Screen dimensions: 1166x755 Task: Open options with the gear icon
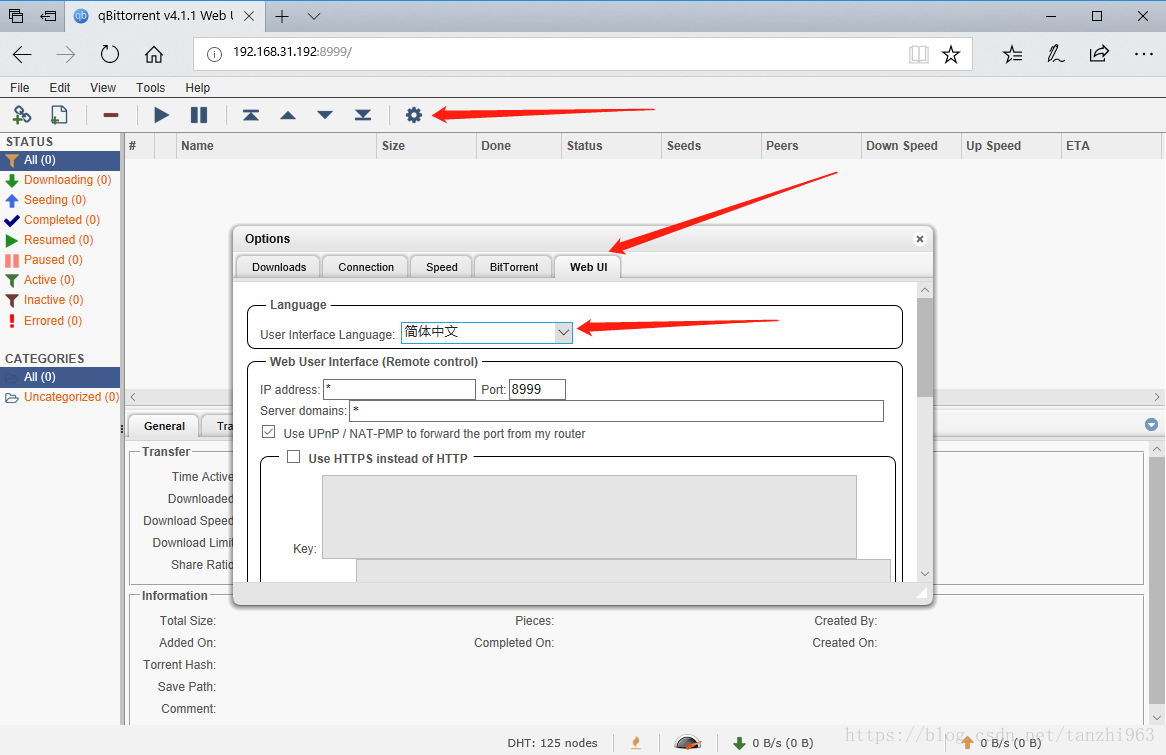(x=414, y=115)
